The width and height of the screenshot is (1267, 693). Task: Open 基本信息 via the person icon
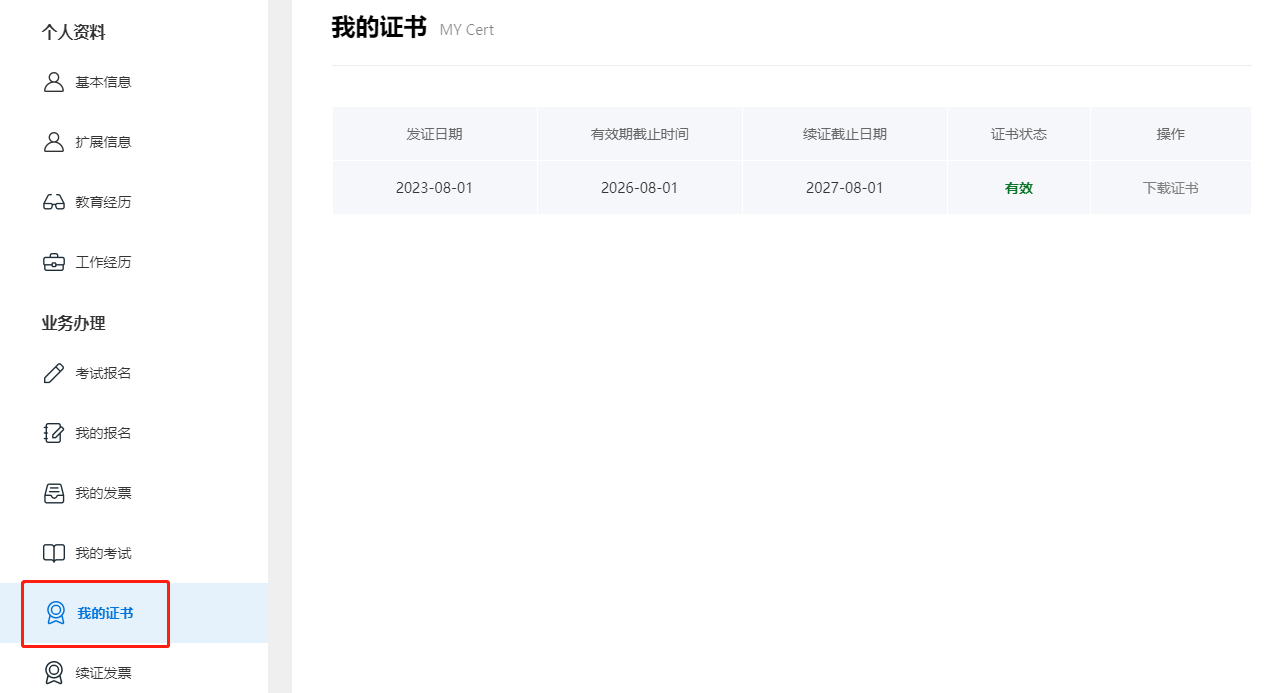pyautogui.click(x=53, y=81)
